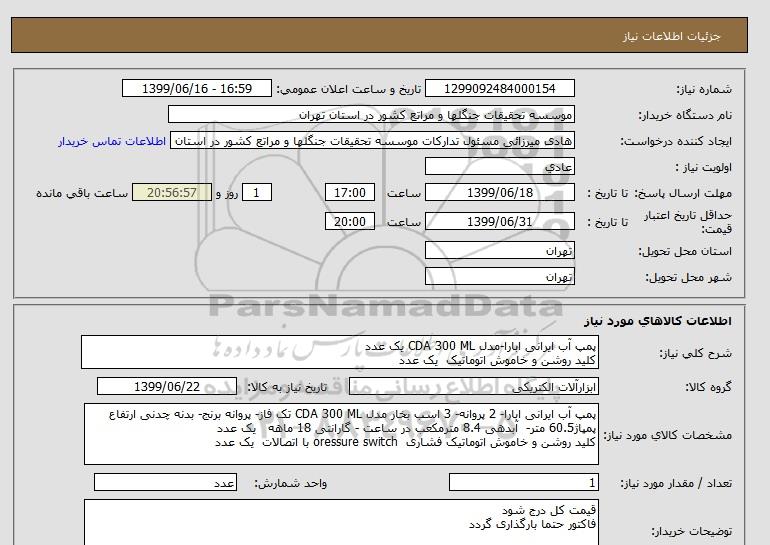
Task: Select the buyer notes text area
Action: (341, 522)
